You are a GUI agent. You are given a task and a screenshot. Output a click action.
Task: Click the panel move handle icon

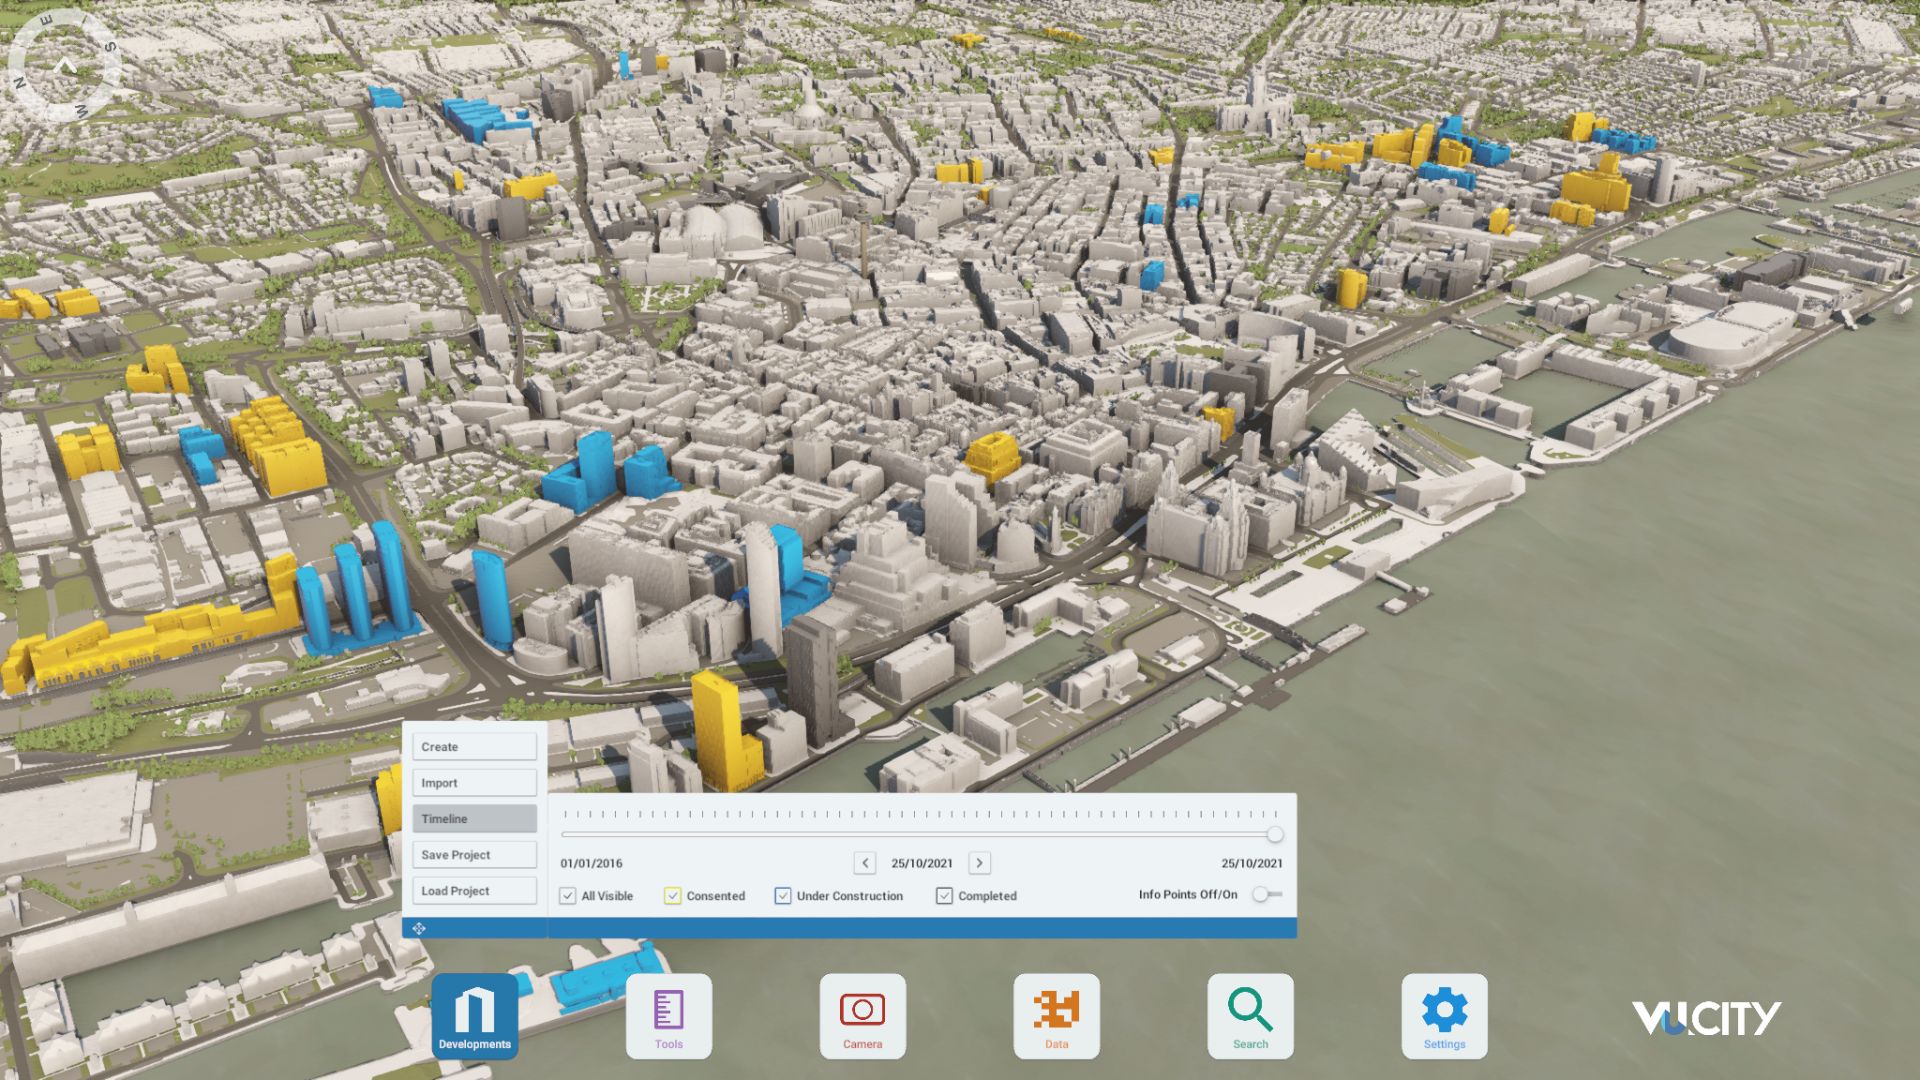coord(419,929)
